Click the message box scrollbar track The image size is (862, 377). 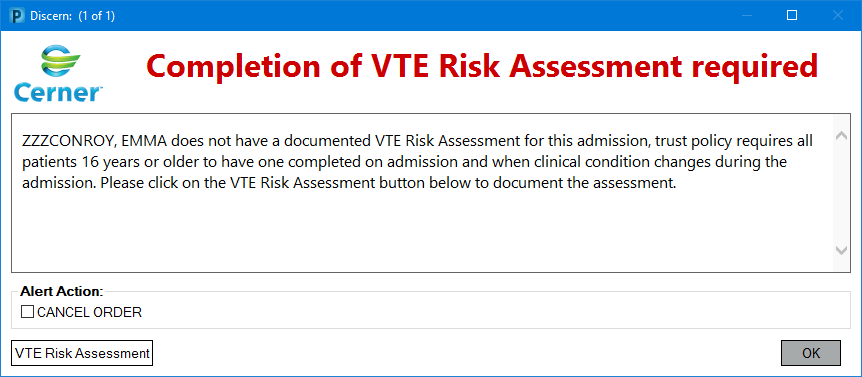pyautogui.click(x=841, y=193)
